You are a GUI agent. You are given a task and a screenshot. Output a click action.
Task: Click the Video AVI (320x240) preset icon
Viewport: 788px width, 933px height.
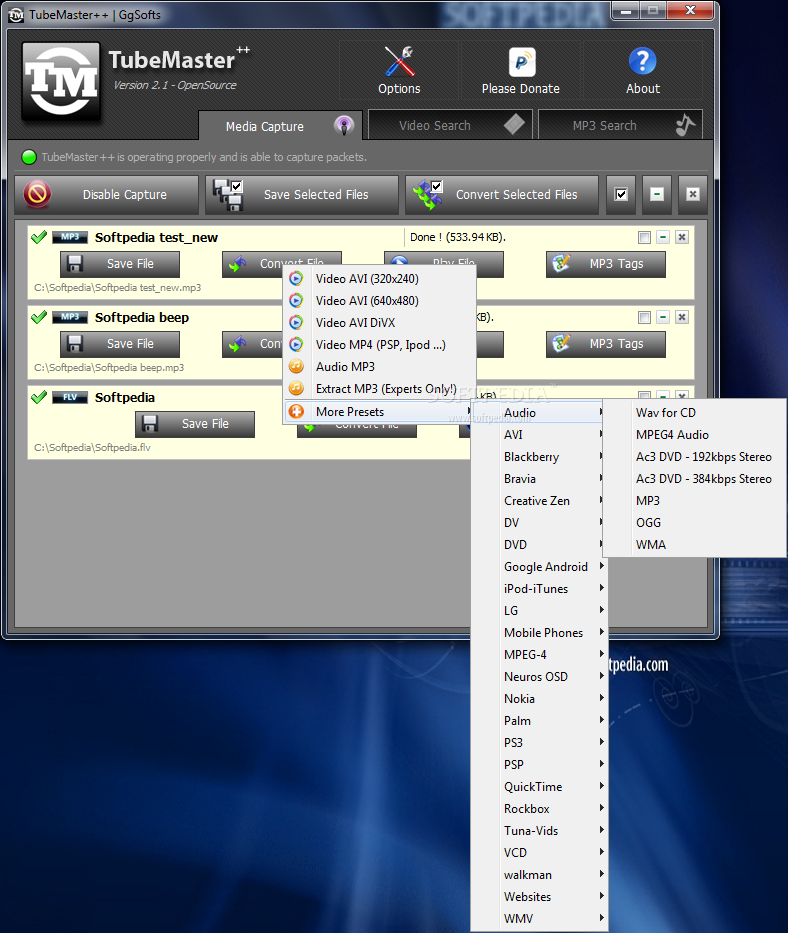296,278
